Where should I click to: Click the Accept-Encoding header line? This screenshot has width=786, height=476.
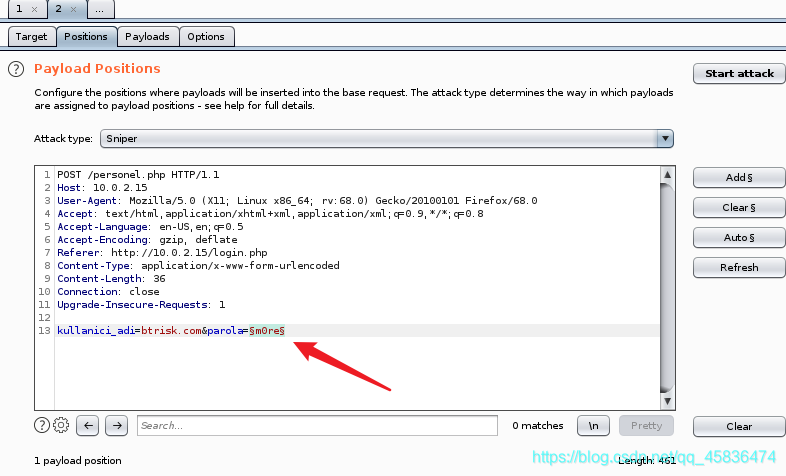[x=147, y=240]
